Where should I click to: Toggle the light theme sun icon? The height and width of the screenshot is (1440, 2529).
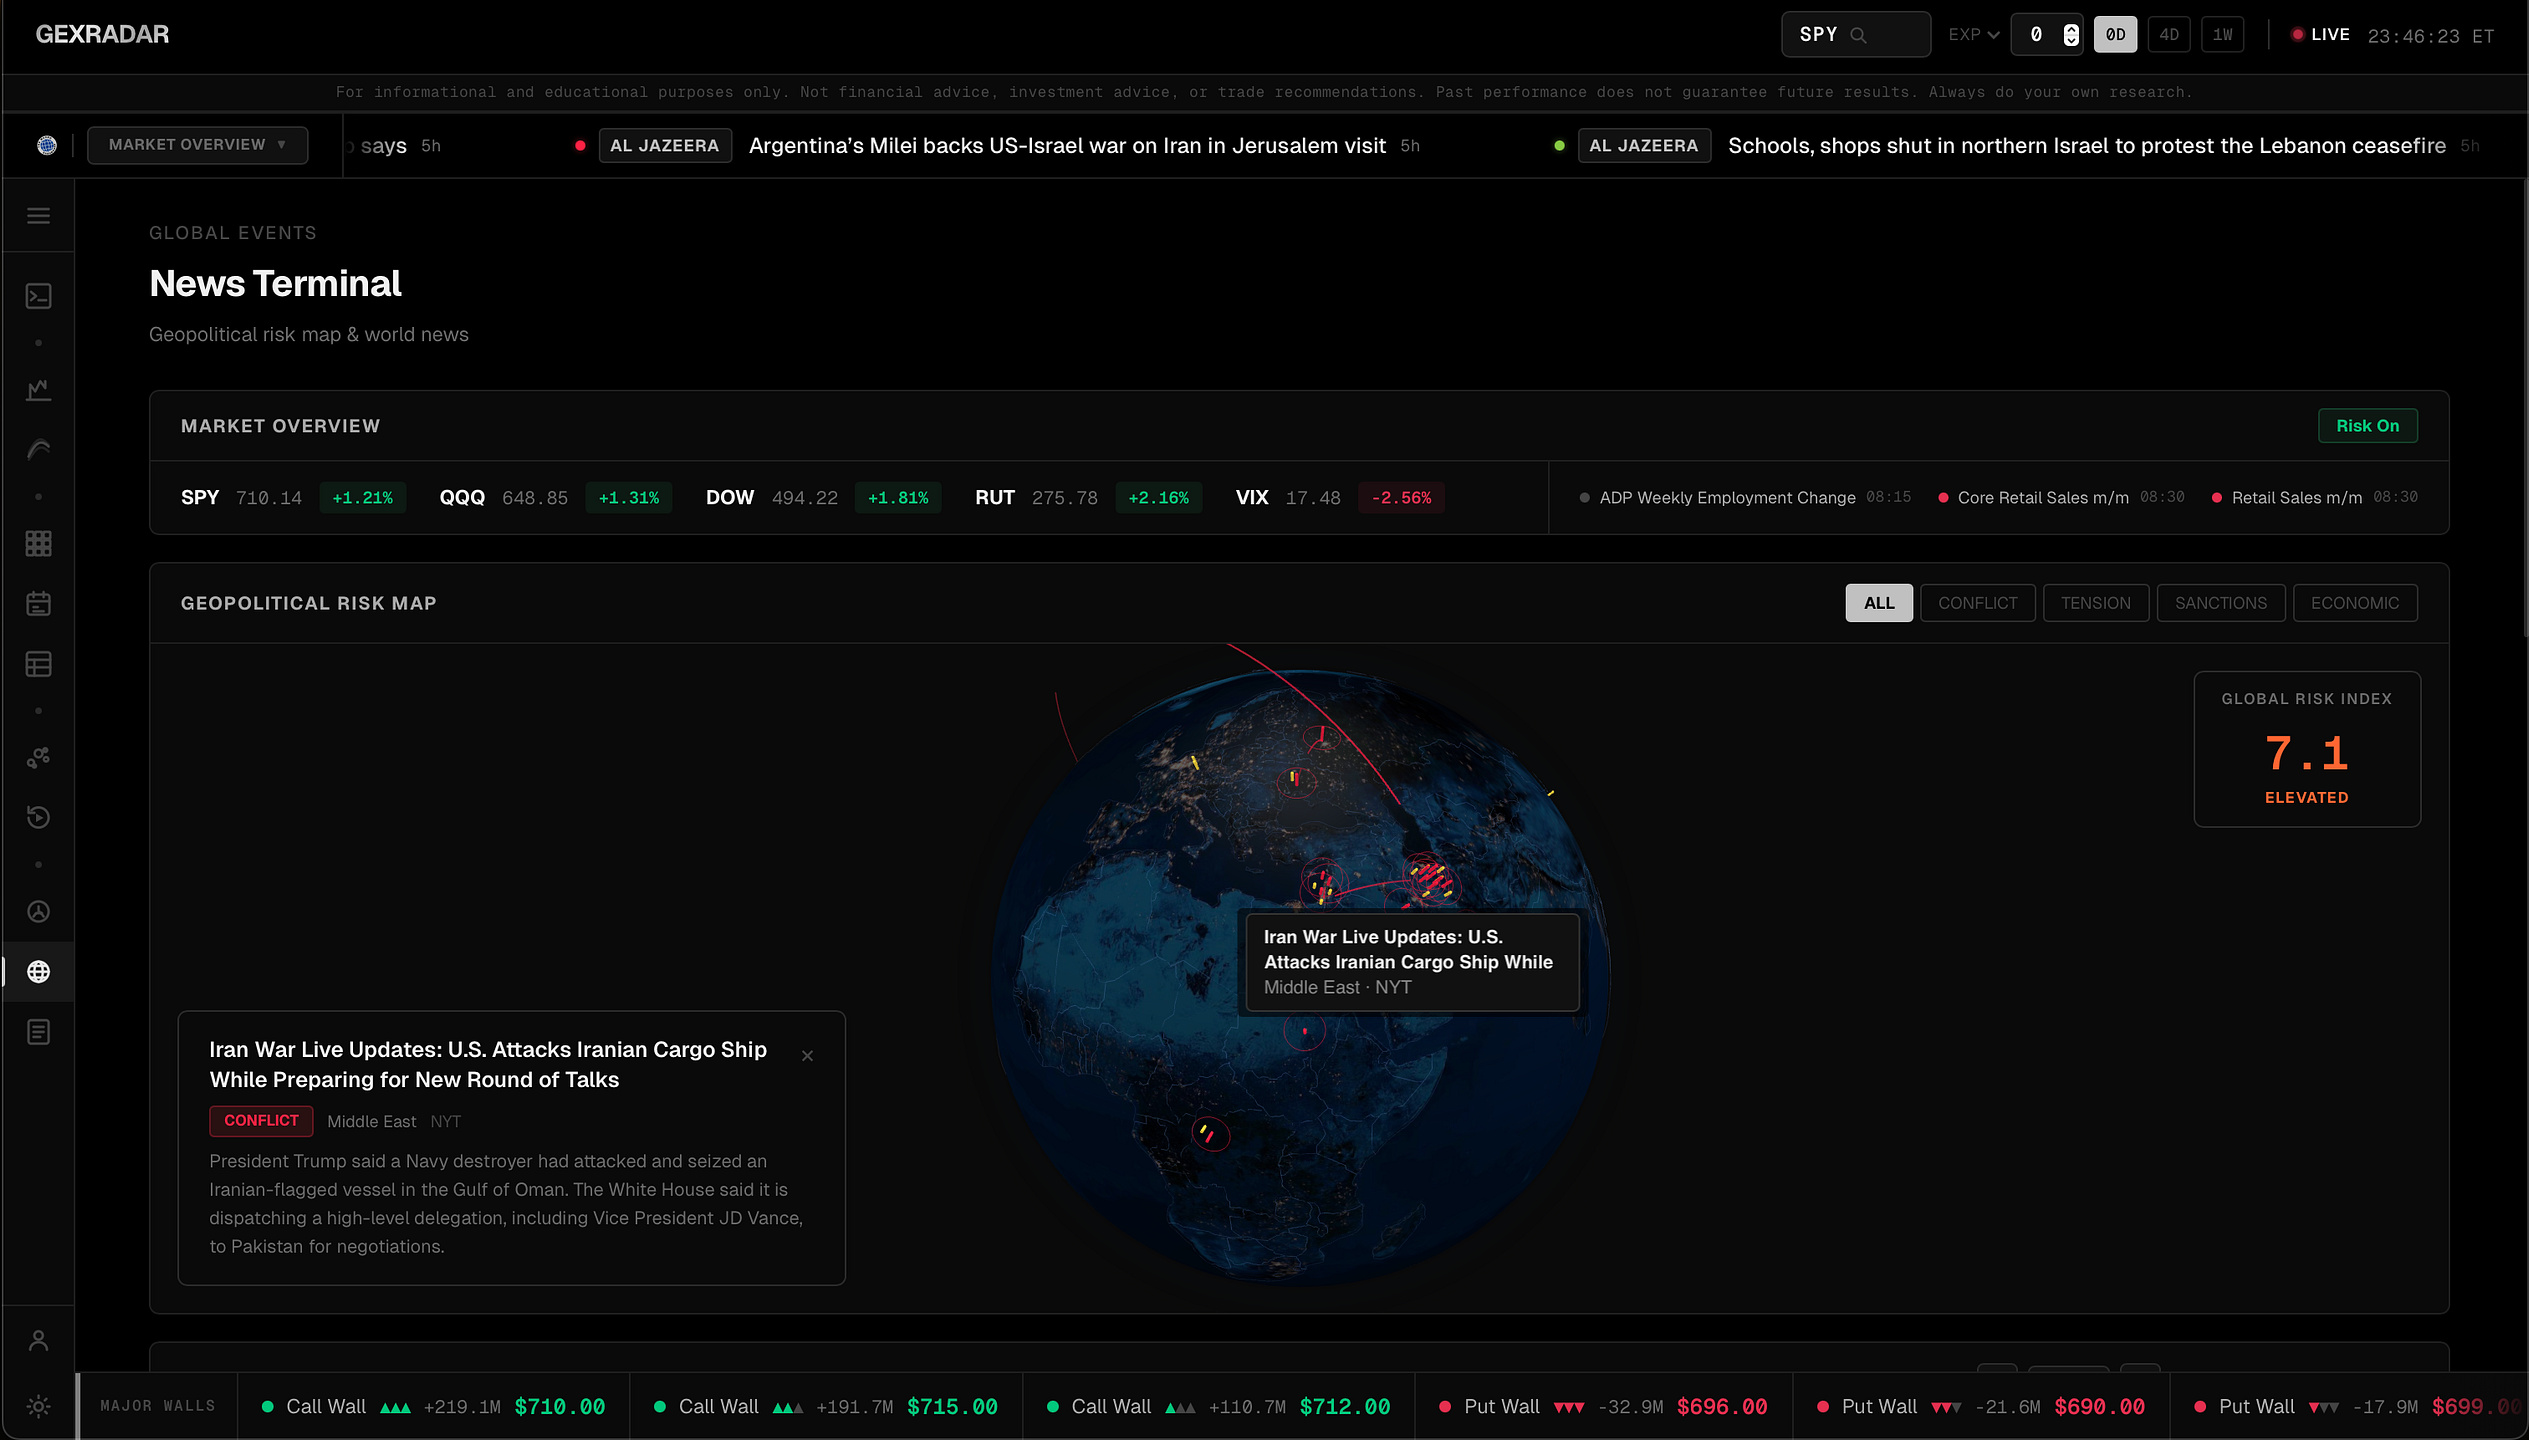point(38,1406)
